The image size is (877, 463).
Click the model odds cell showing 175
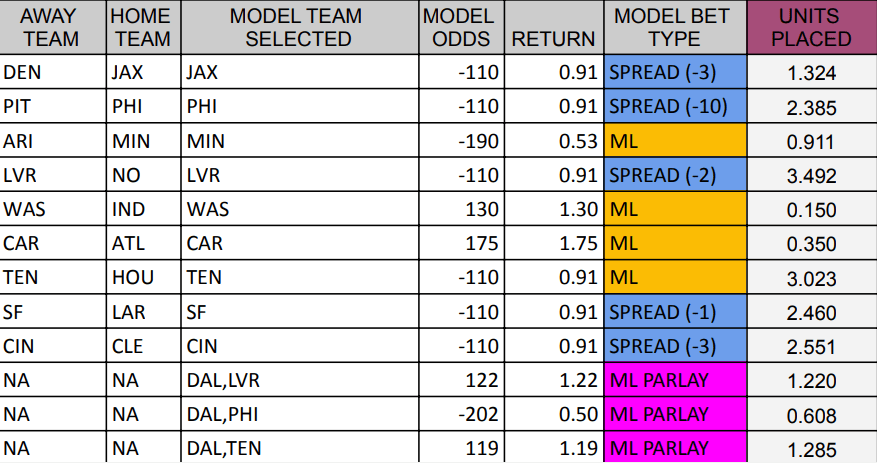click(x=459, y=244)
